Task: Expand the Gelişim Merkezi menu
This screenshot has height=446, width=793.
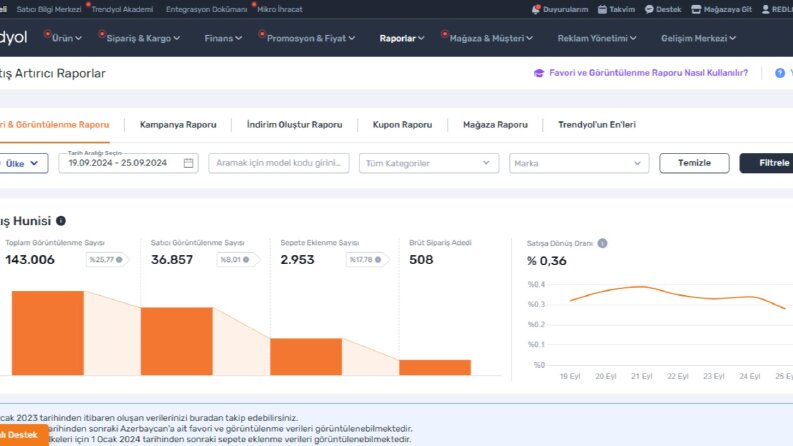Action: click(698, 38)
